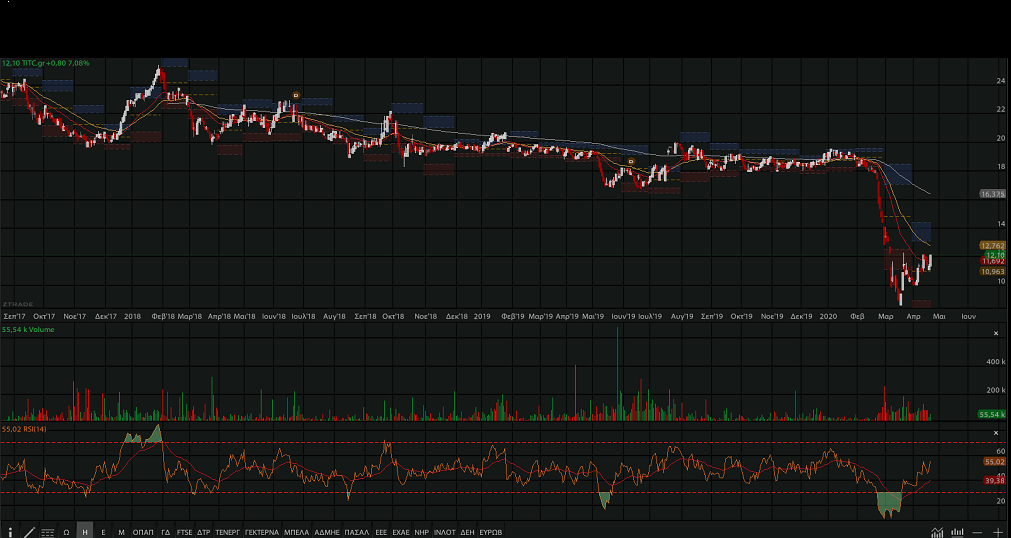Close the Volume indicator panel
Image resolution: width=1011 pixels, height=538 pixels.
[x=995, y=333]
